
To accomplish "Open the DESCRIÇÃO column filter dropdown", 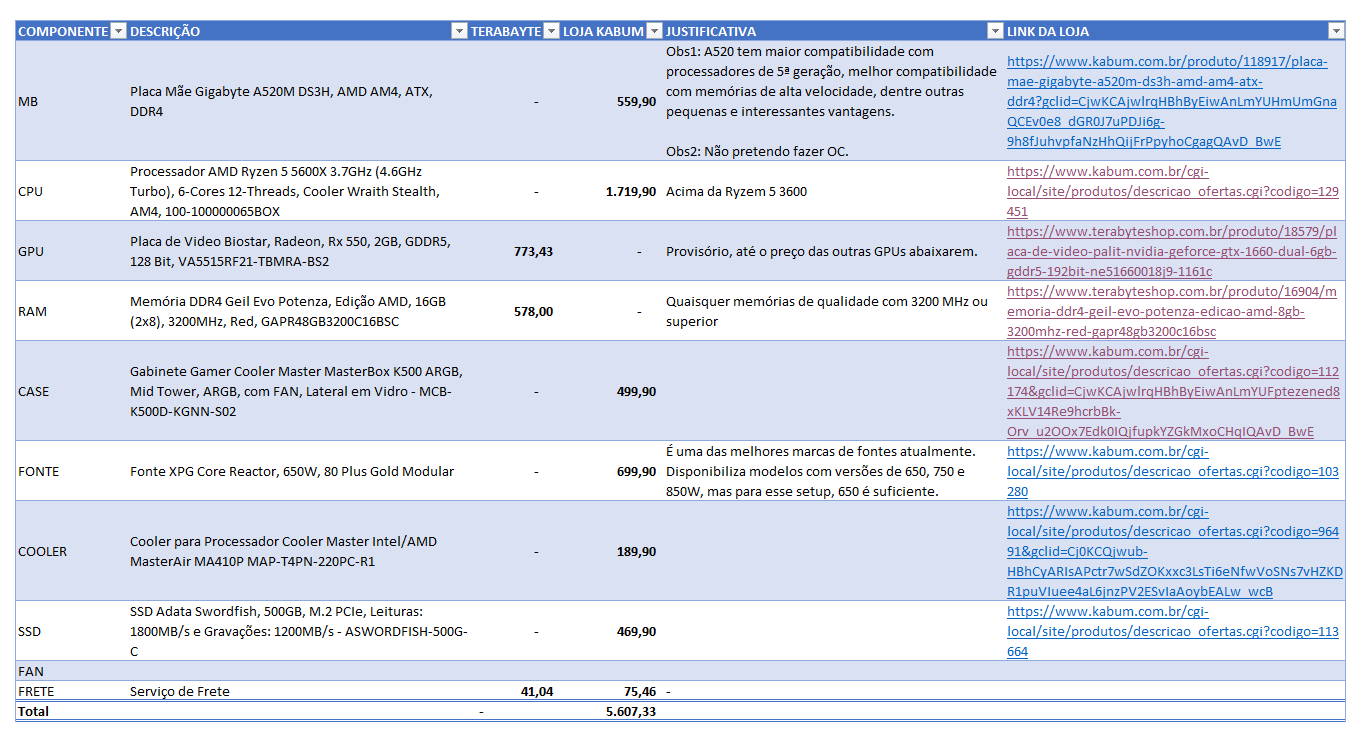I will pyautogui.click(x=459, y=31).
